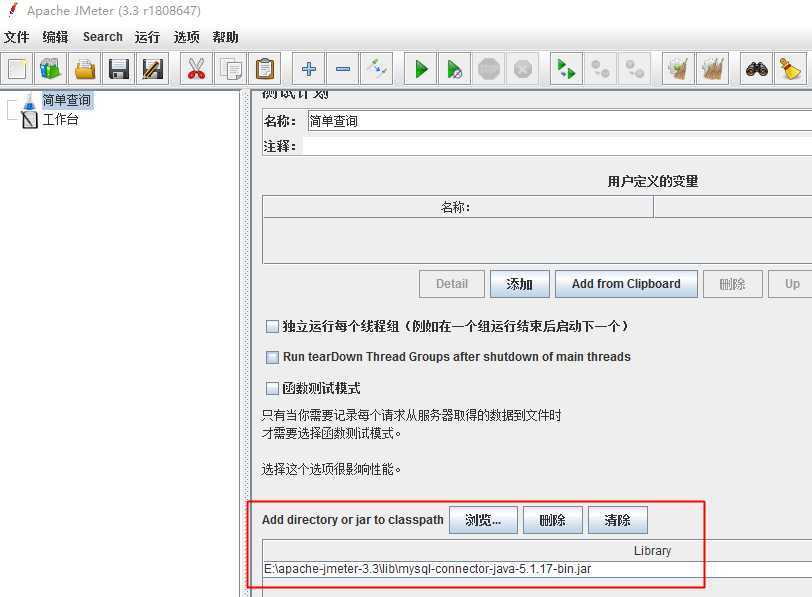Open search with the binoculars icon
Screen dimensions: 812x597
click(x=756, y=69)
